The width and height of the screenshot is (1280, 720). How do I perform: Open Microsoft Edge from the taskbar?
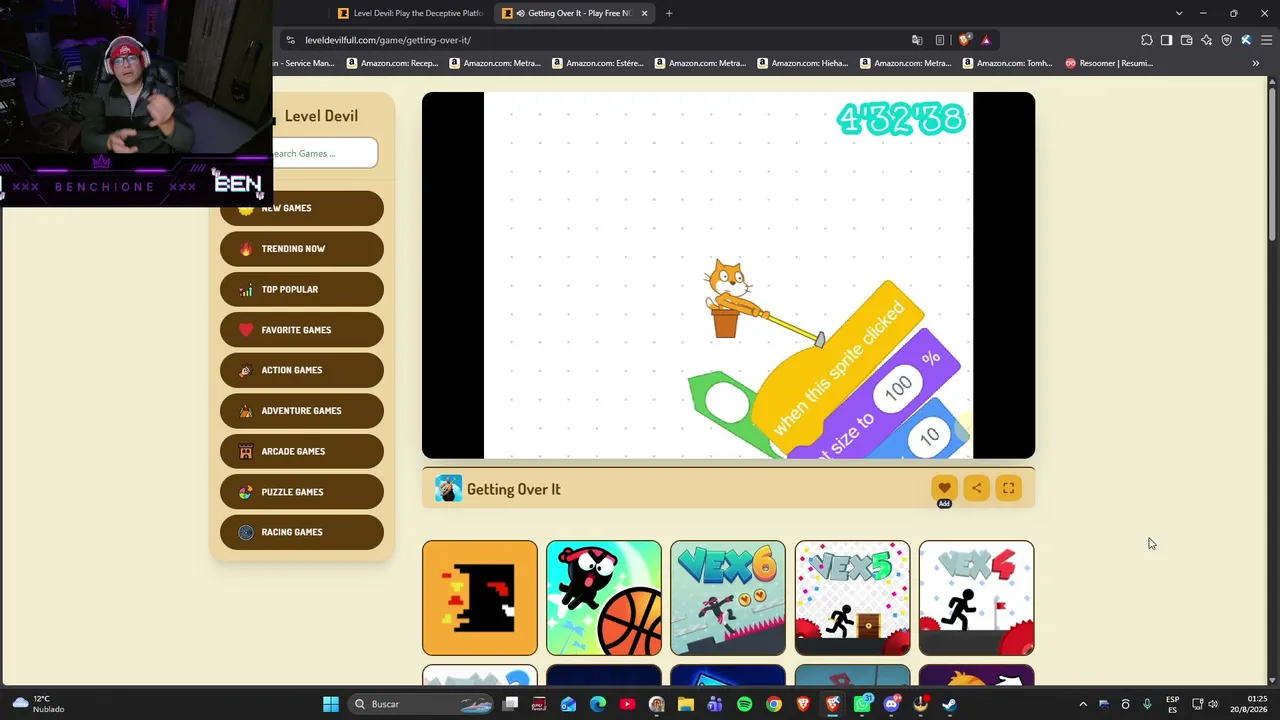coord(598,704)
